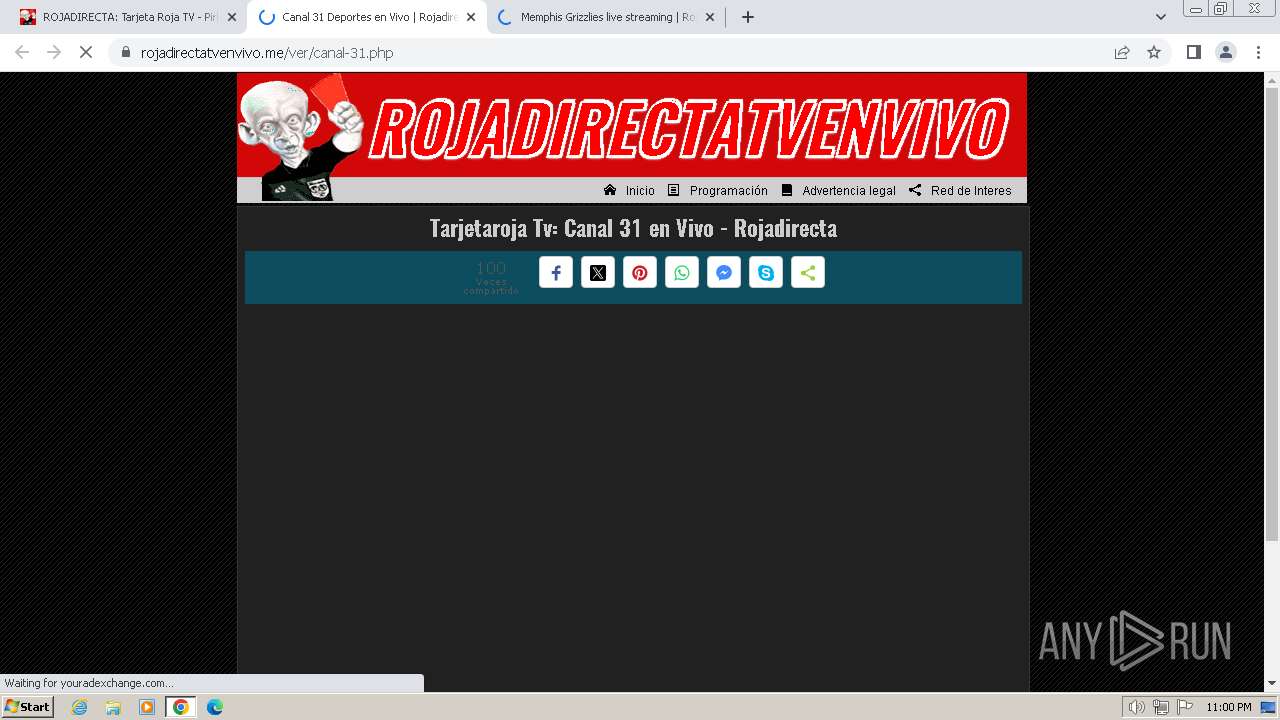The image size is (1280, 720).
Task: Open the Advertencia legal link
Action: (838, 190)
